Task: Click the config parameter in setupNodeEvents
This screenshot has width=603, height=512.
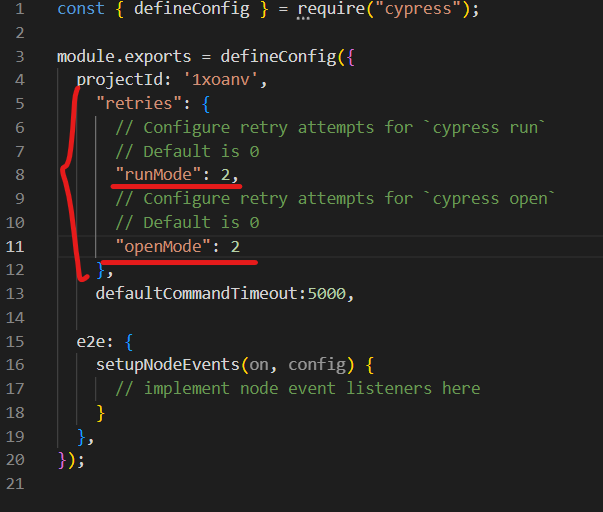Action: click(x=317, y=365)
